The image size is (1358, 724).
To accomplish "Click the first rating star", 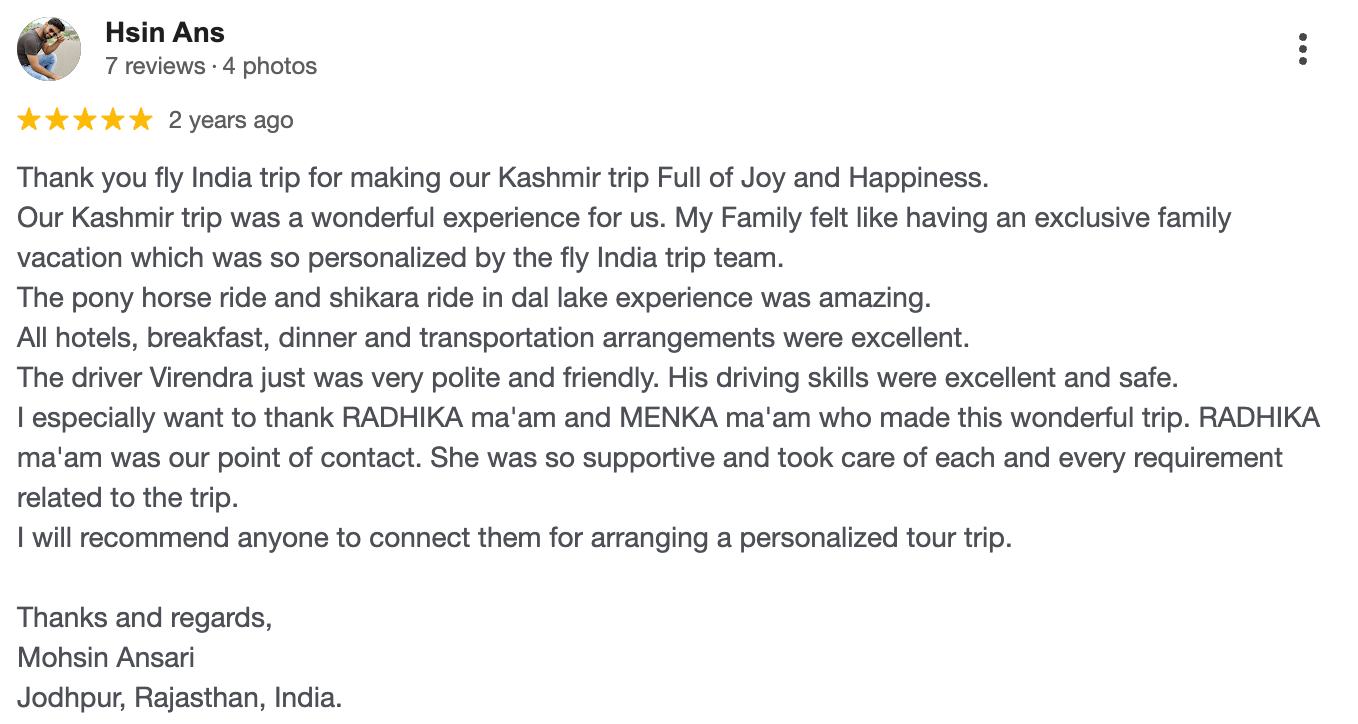I will click(29, 121).
